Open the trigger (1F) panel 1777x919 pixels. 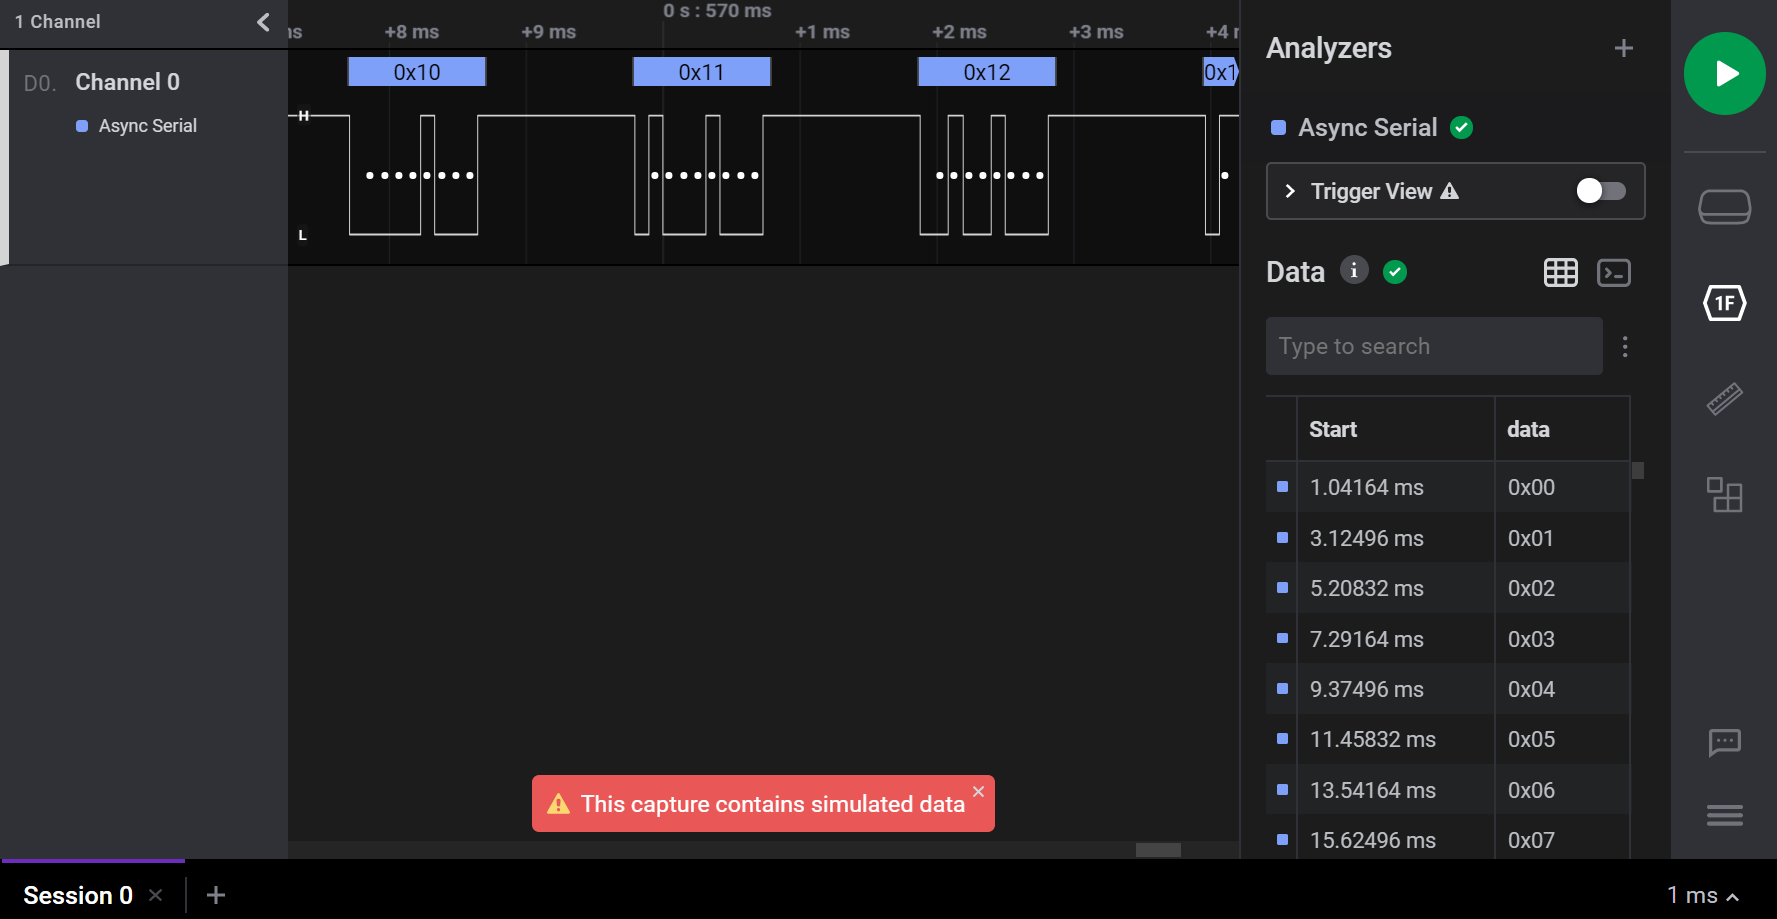[x=1724, y=303]
